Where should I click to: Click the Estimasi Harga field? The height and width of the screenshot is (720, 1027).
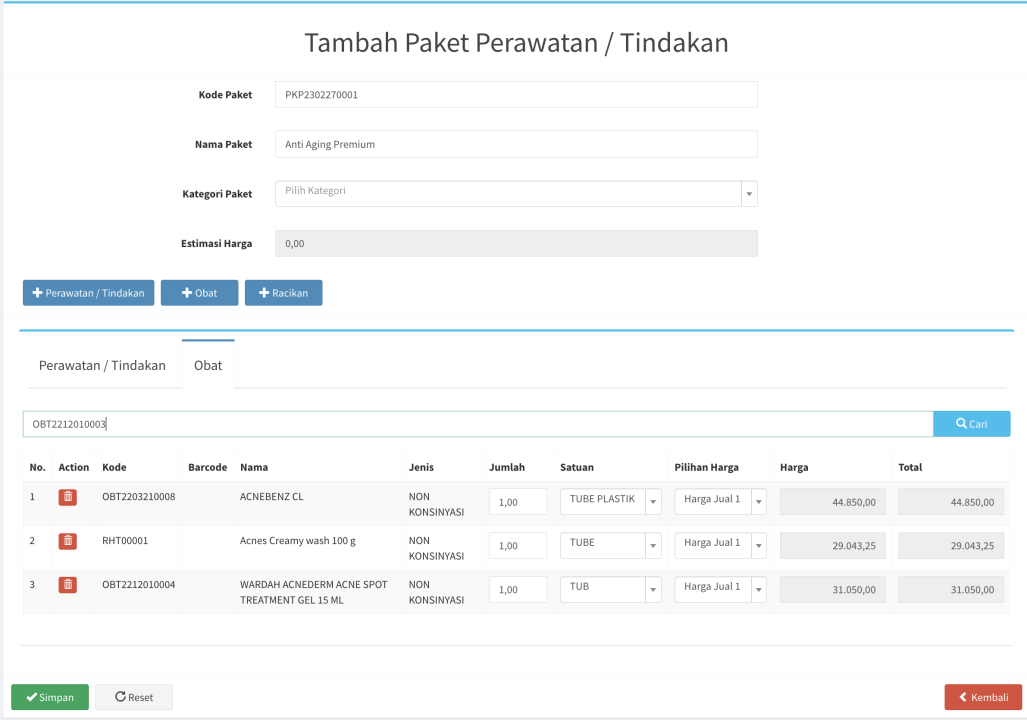(x=516, y=244)
